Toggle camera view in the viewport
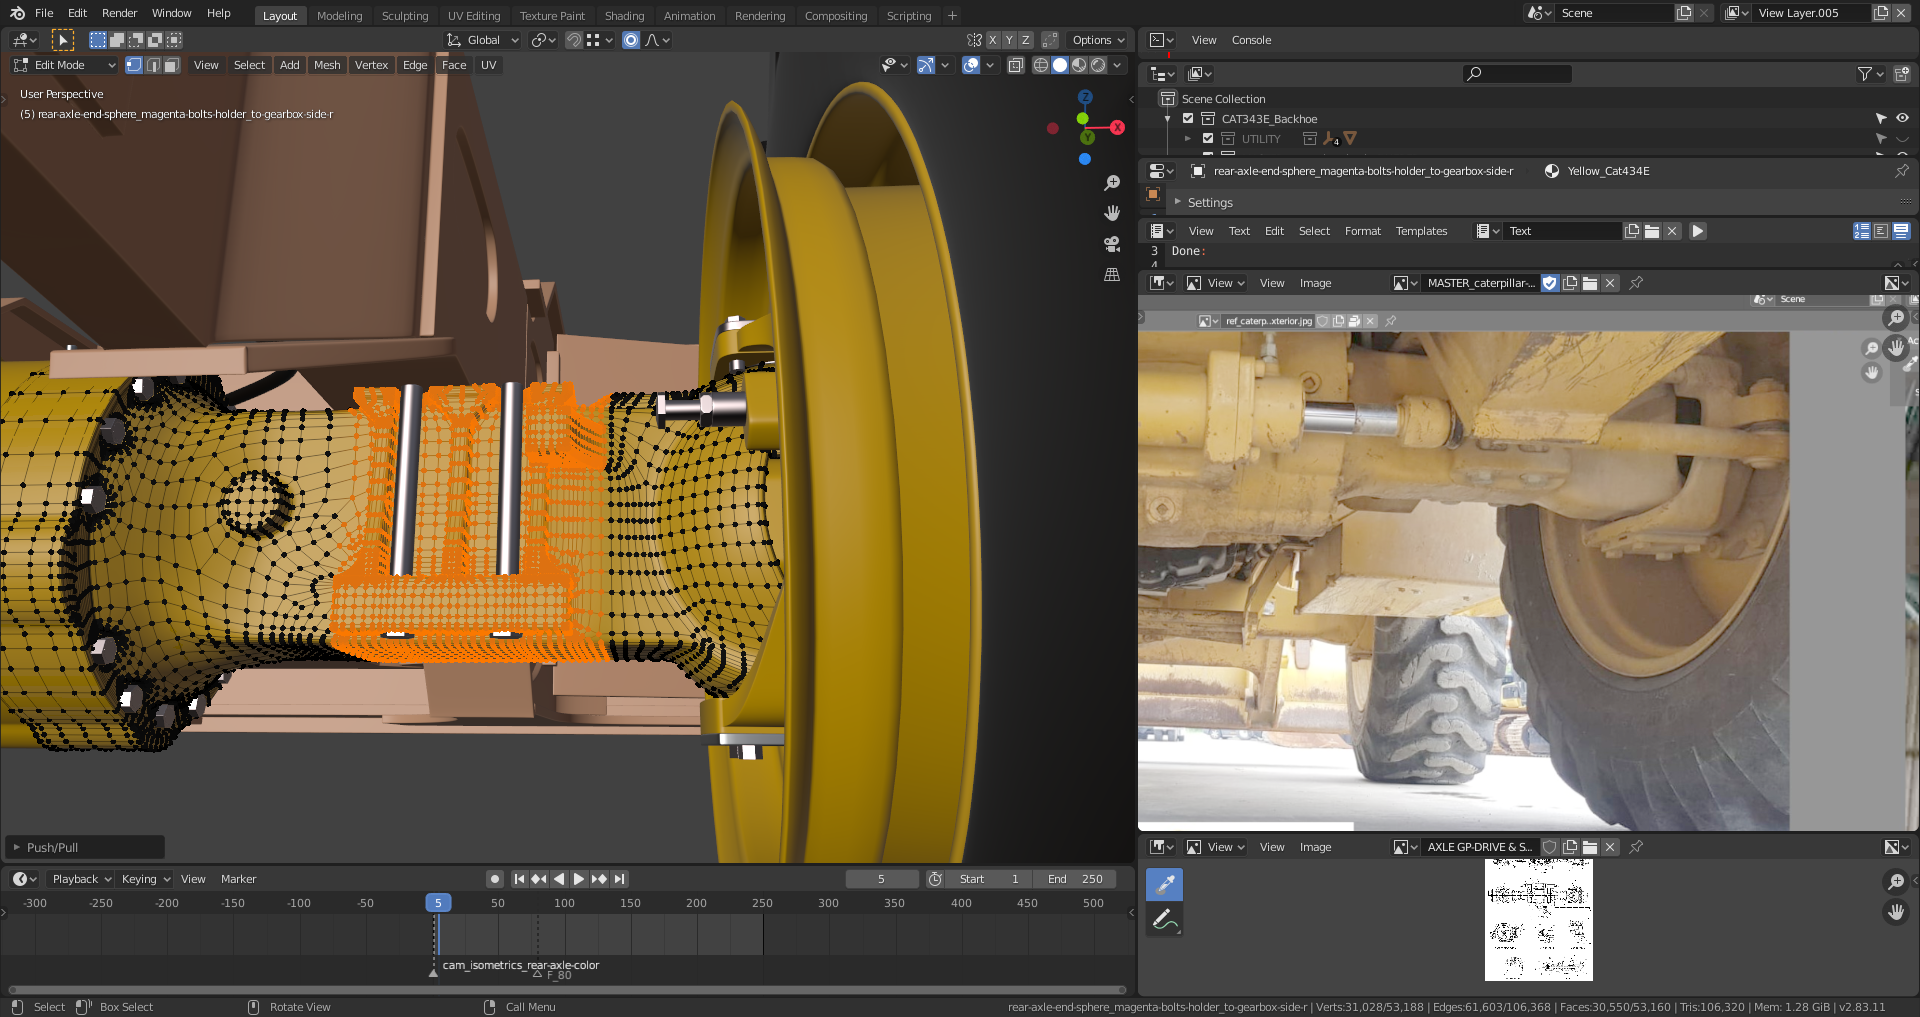 click(x=1111, y=244)
